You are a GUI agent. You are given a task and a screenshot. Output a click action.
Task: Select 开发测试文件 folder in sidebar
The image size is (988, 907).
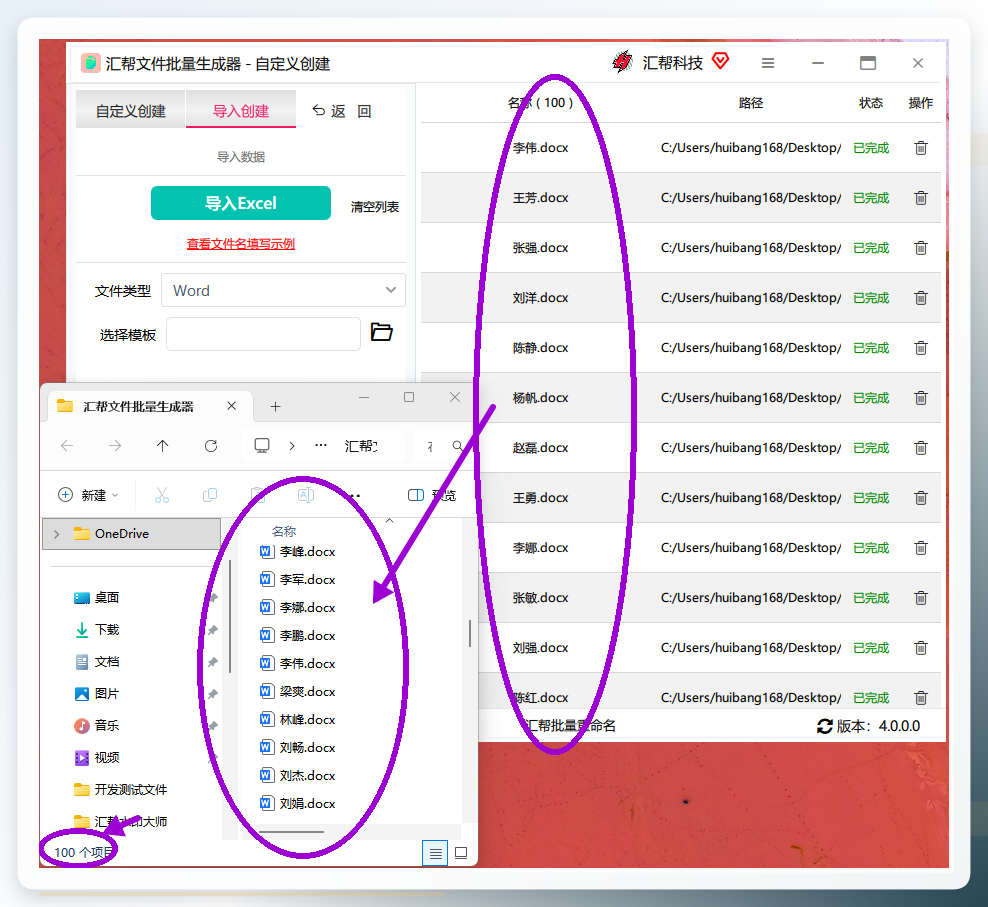[121, 790]
